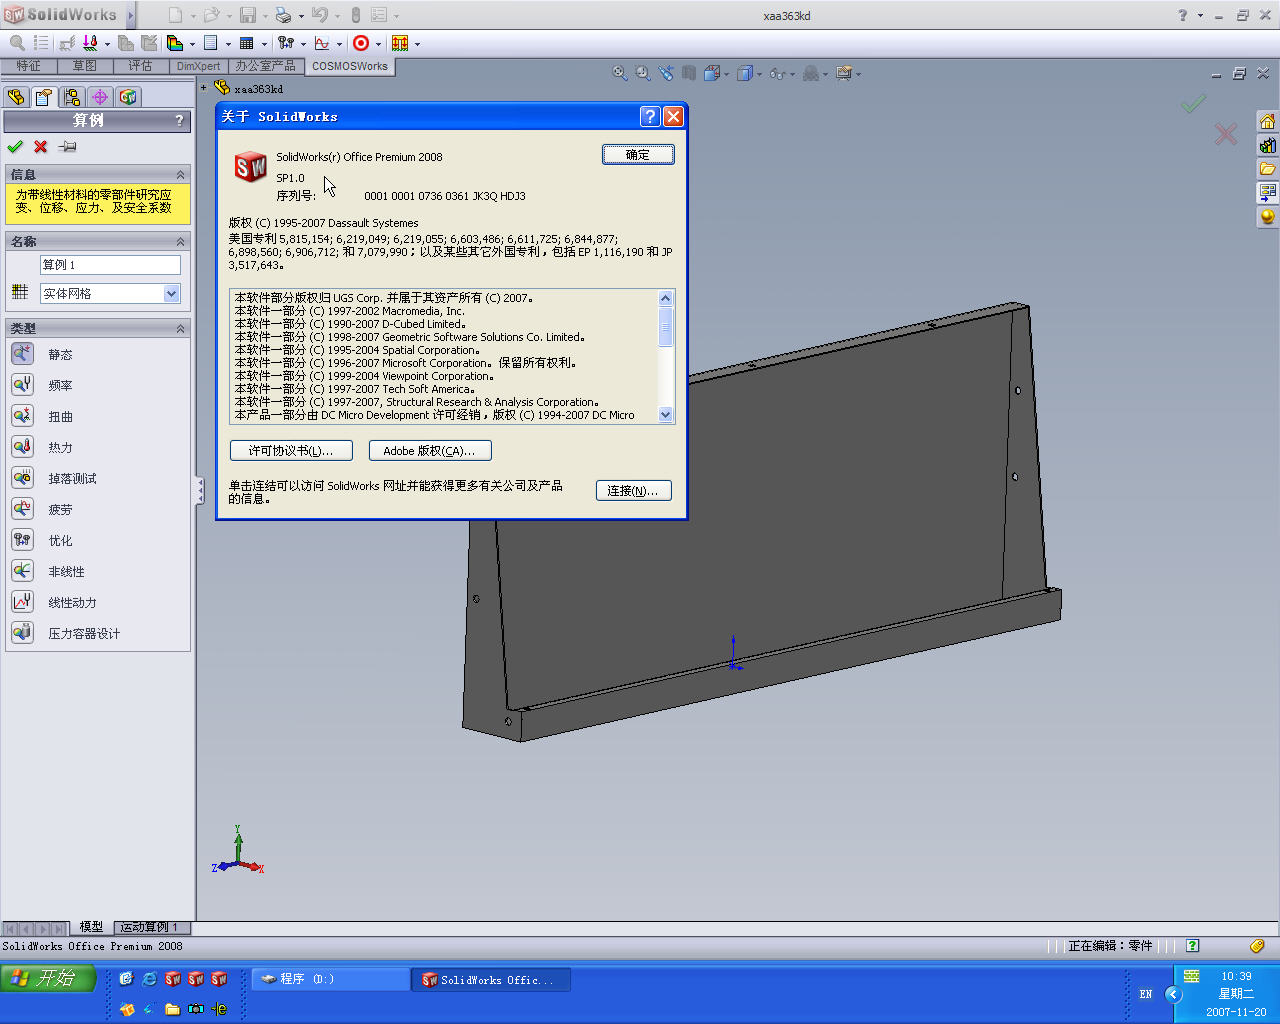Click the Zoom to Fit icon in the view toolbar
The width and height of the screenshot is (1280, 1024).
[620, 73]
